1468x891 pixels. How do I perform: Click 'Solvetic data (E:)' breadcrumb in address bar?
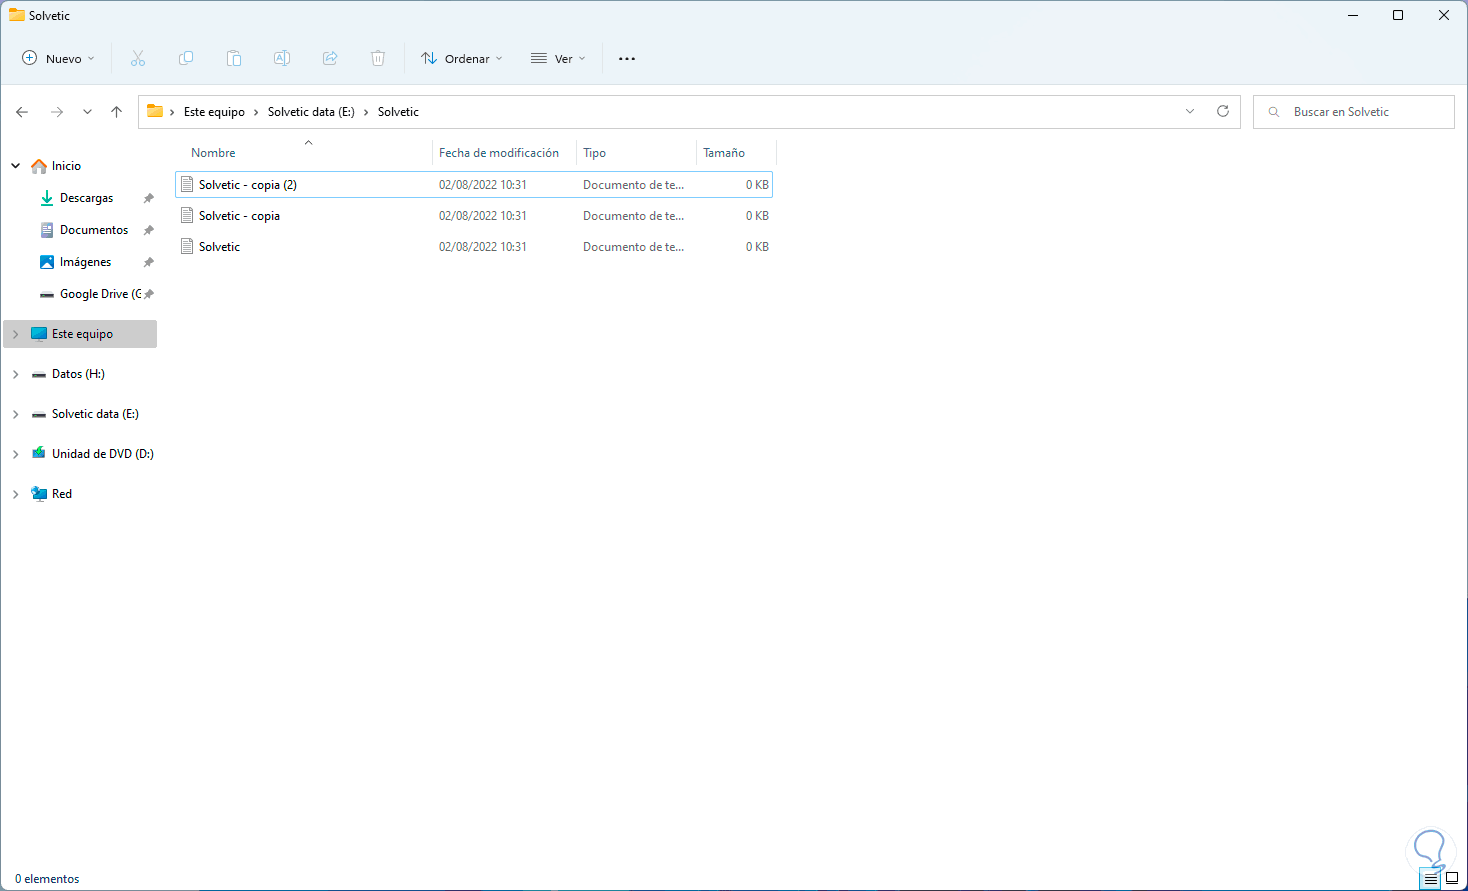311,112
